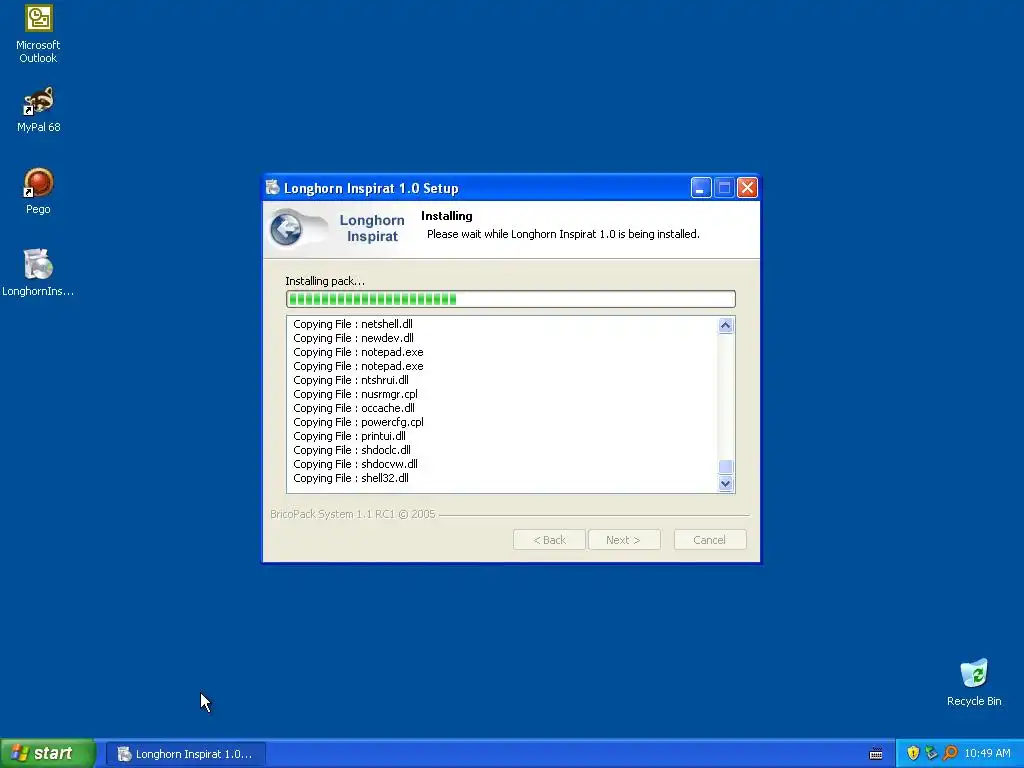Select the LonghornIns... installer icon on desktop
Screen dimensions: 1024x768
(38, 273)
